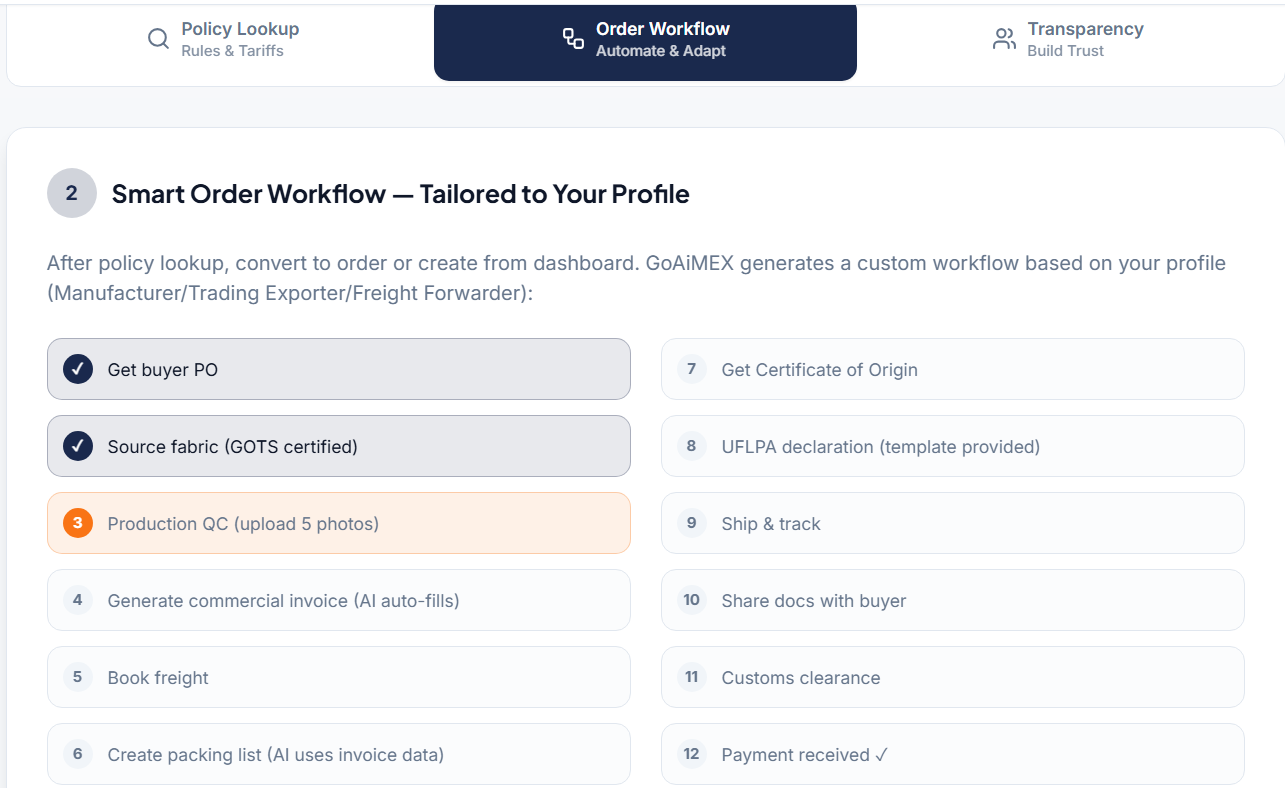This screenshot has width=1285, height=788.
Task: Click the highlighted Order Workflow tab panel
Action: [x=645, y=42]
